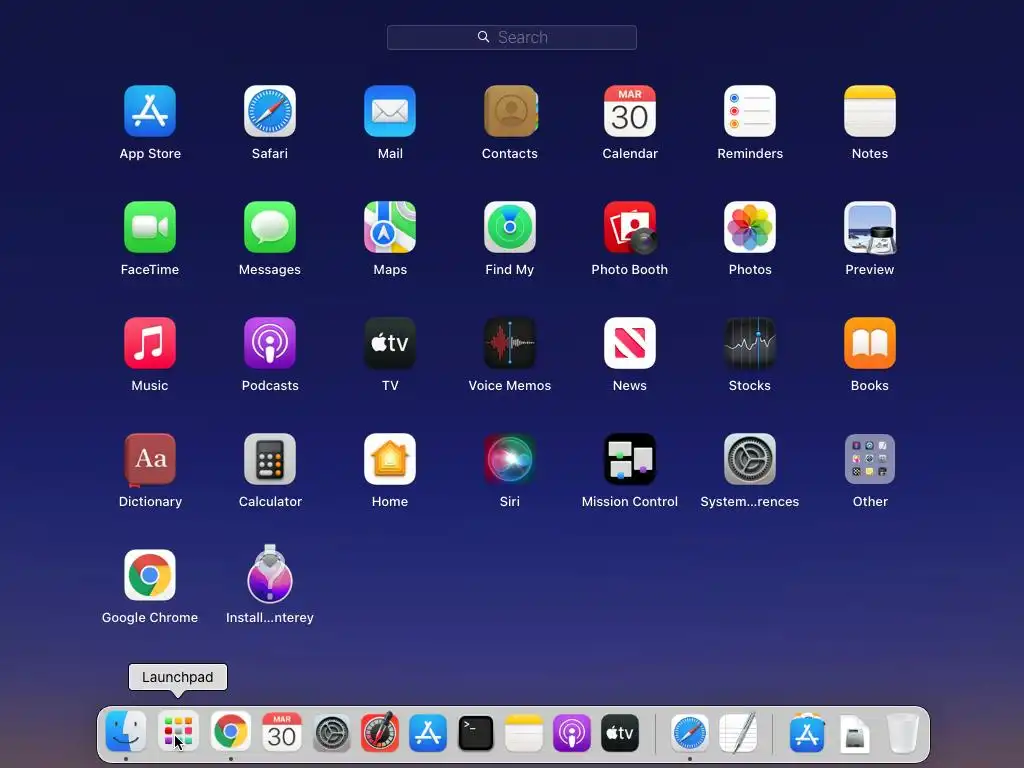The height and width of the screenshot is (768, 1024).
Task: Launch Google Chrome from Launchpad grid
Action: point(150,575)
